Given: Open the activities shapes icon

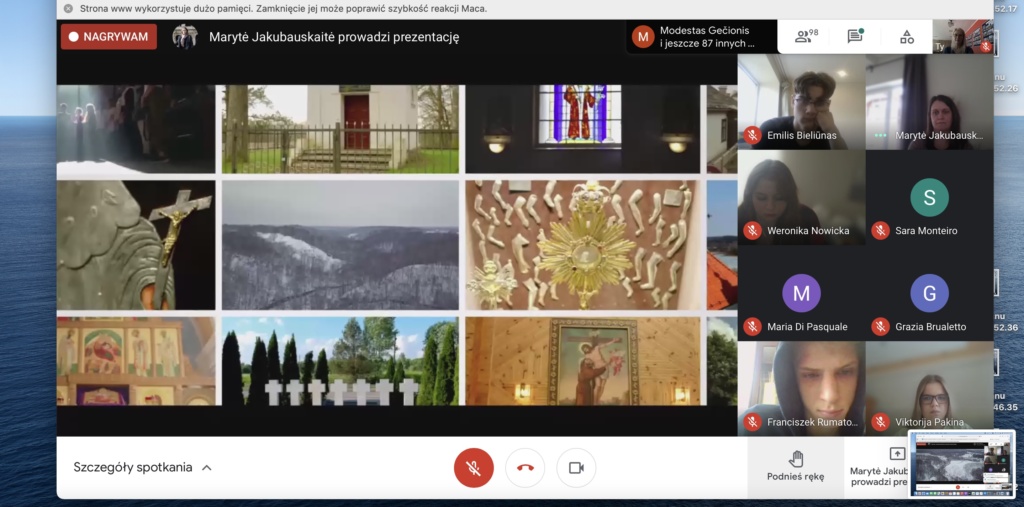Looking at the screenshot, I should (x=906, y=37).
